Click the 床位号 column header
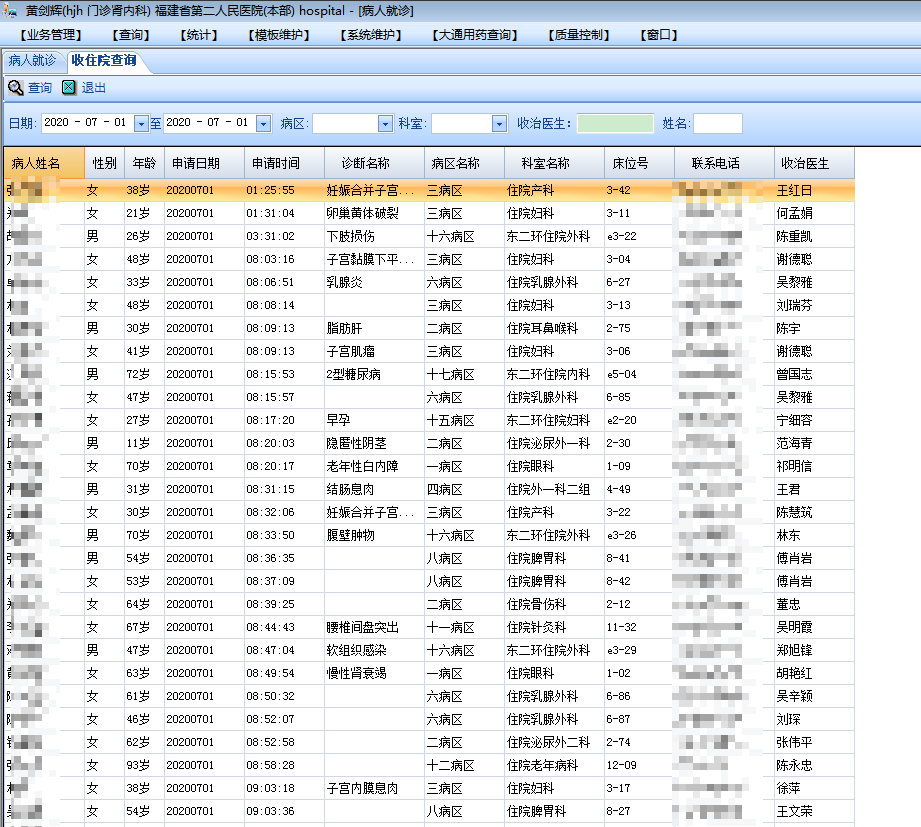Screen dimensions: 921x827 coord(639,163)
